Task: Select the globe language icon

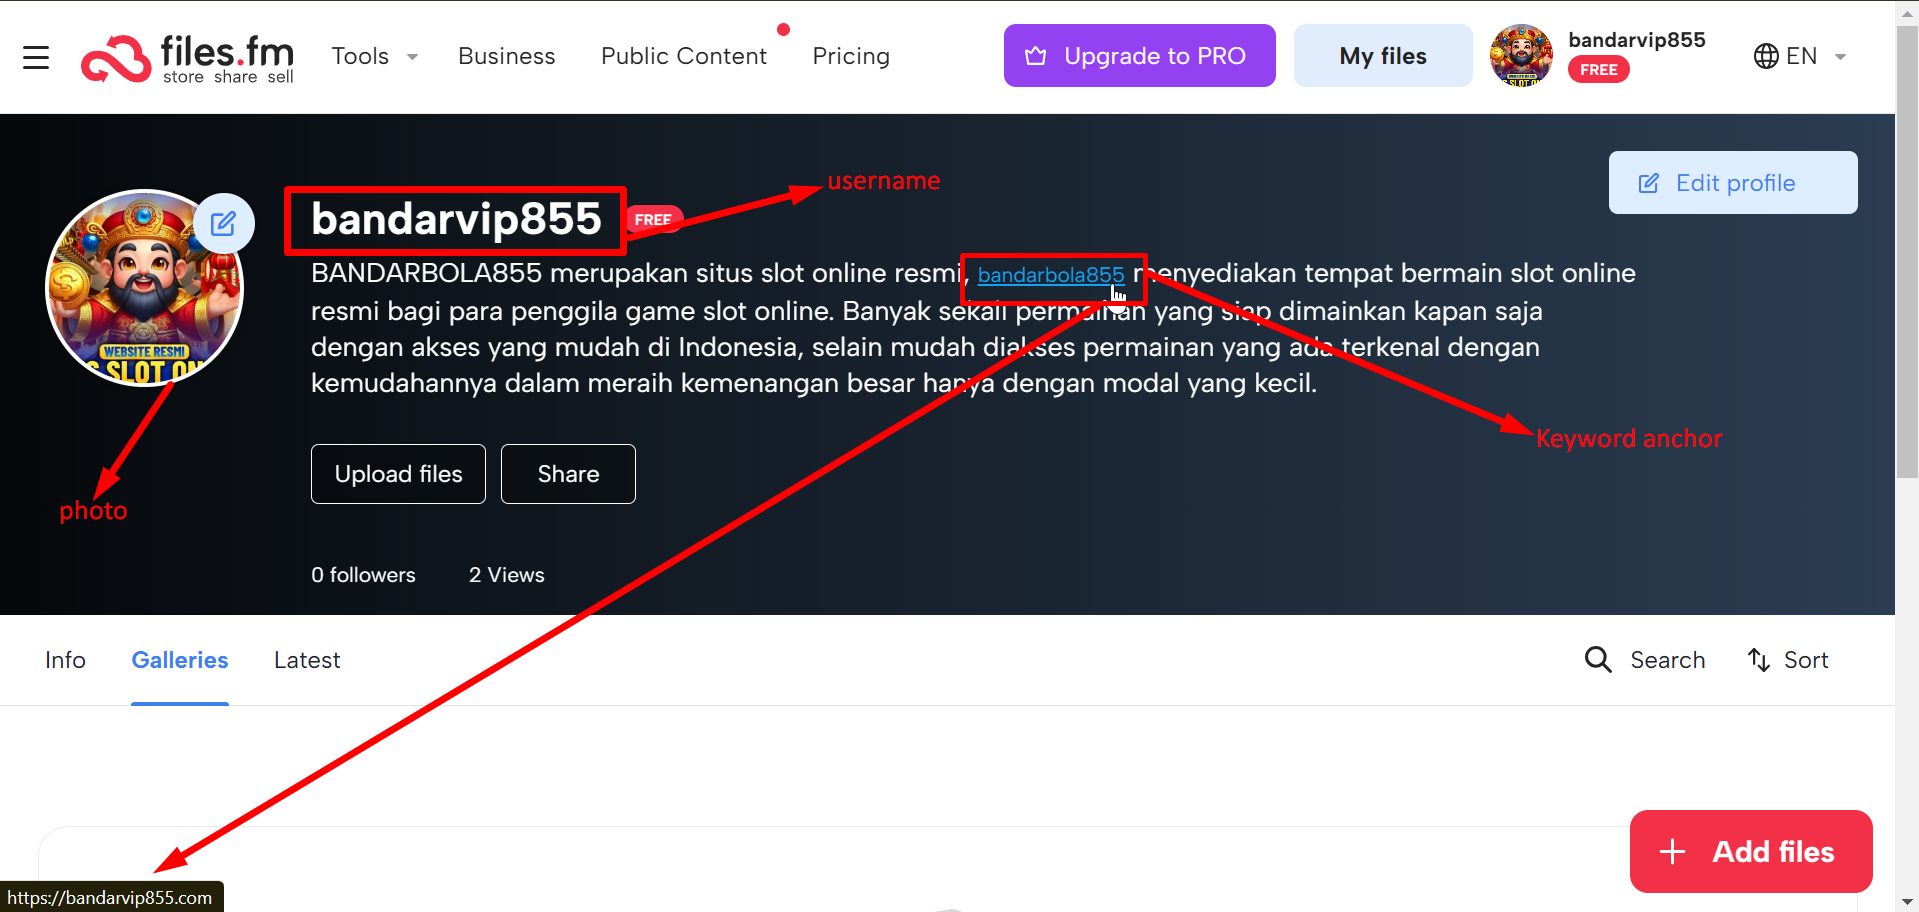Action: [x=1766, y=56]
